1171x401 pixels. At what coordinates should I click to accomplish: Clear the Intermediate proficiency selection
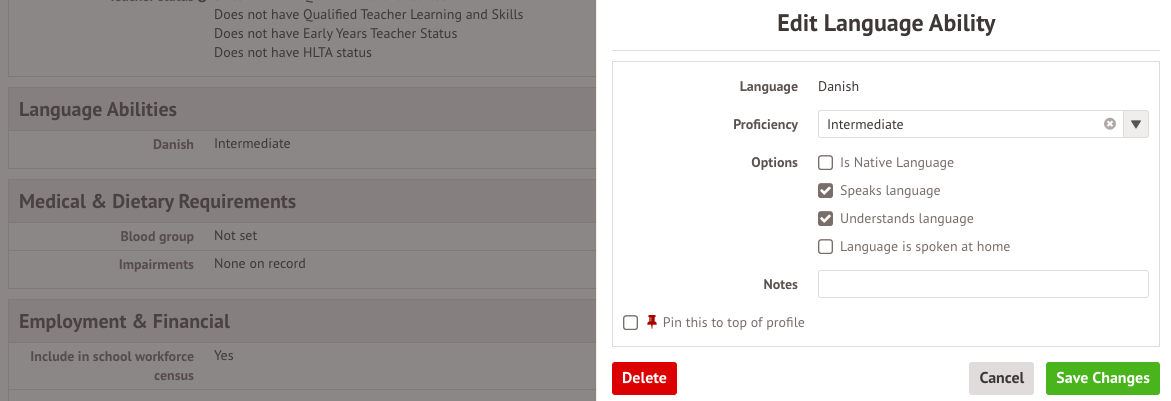pos(1109,124)
